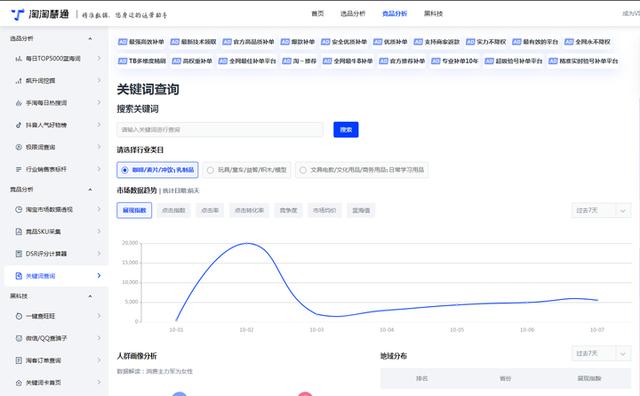The height and width of the screenshot is (396, 640).
Task: Choose the 玩具/童车/益智/积木/模型 radio
Action: (x=210, y=170)
